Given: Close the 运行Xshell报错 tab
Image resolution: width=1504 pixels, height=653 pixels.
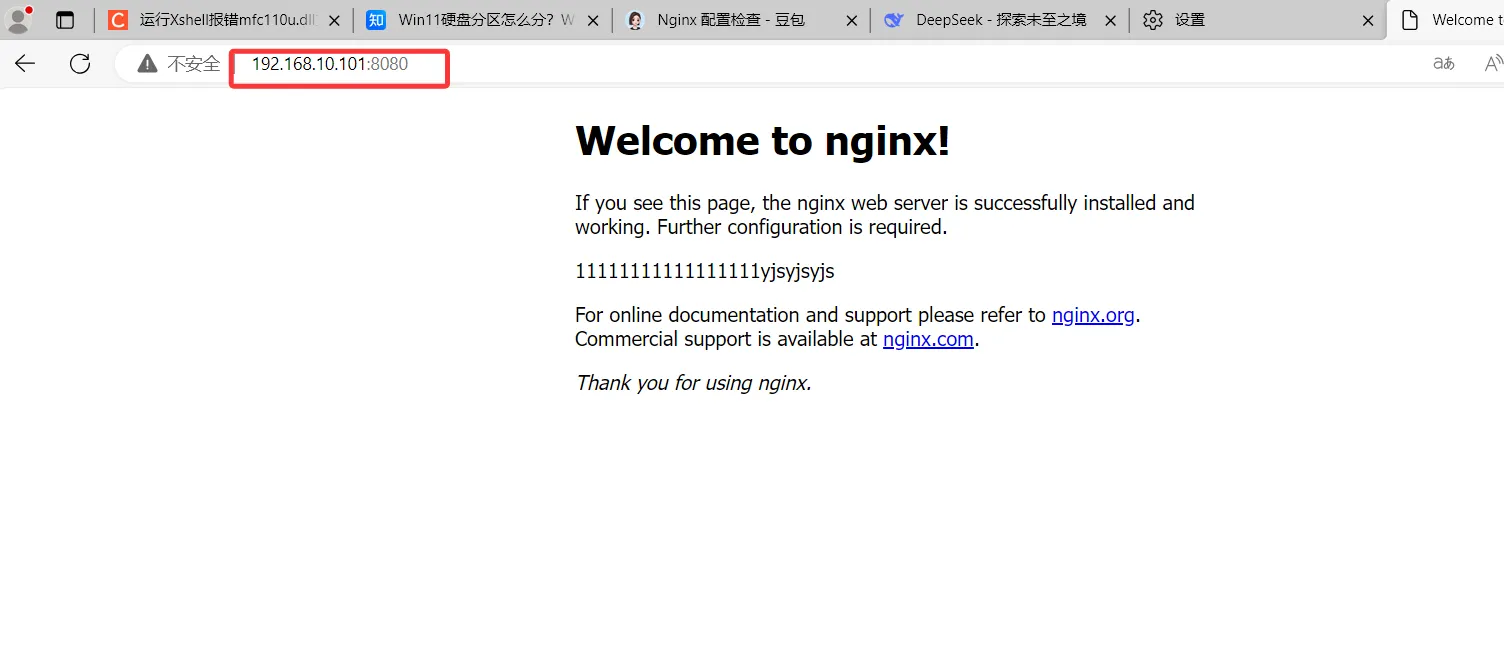Looking at the screenshot, I should [x=334, y=20].
